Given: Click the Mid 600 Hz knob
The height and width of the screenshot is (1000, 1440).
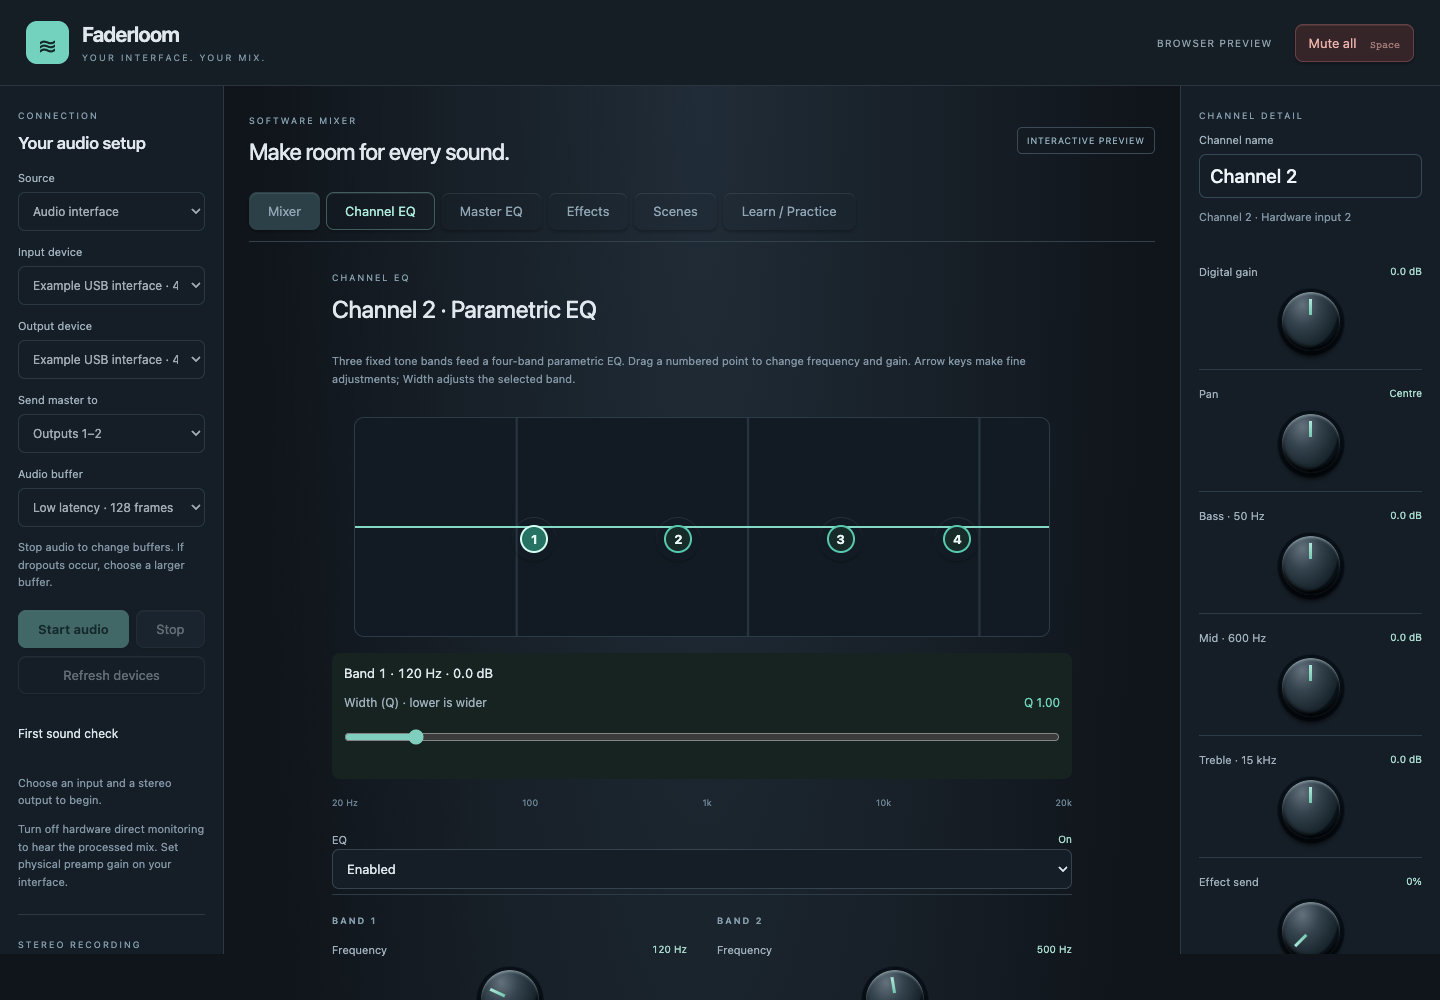Looking at the screenshot, I should [1310, 687].
